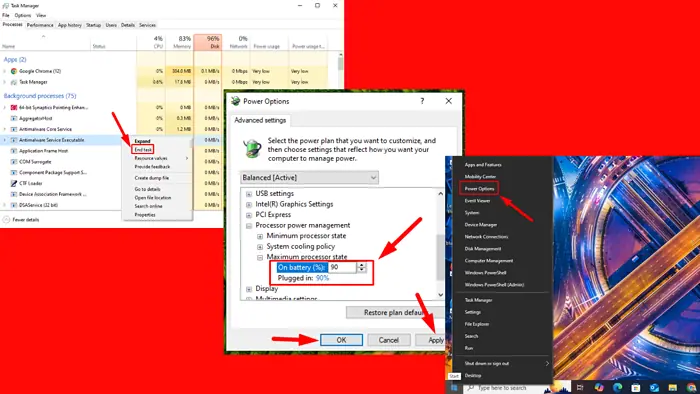Click the AggregatorHost process icon
Image resolution: width=700 pixels, height=394 pixels.
pyautogui.click(x=14, y=118)
